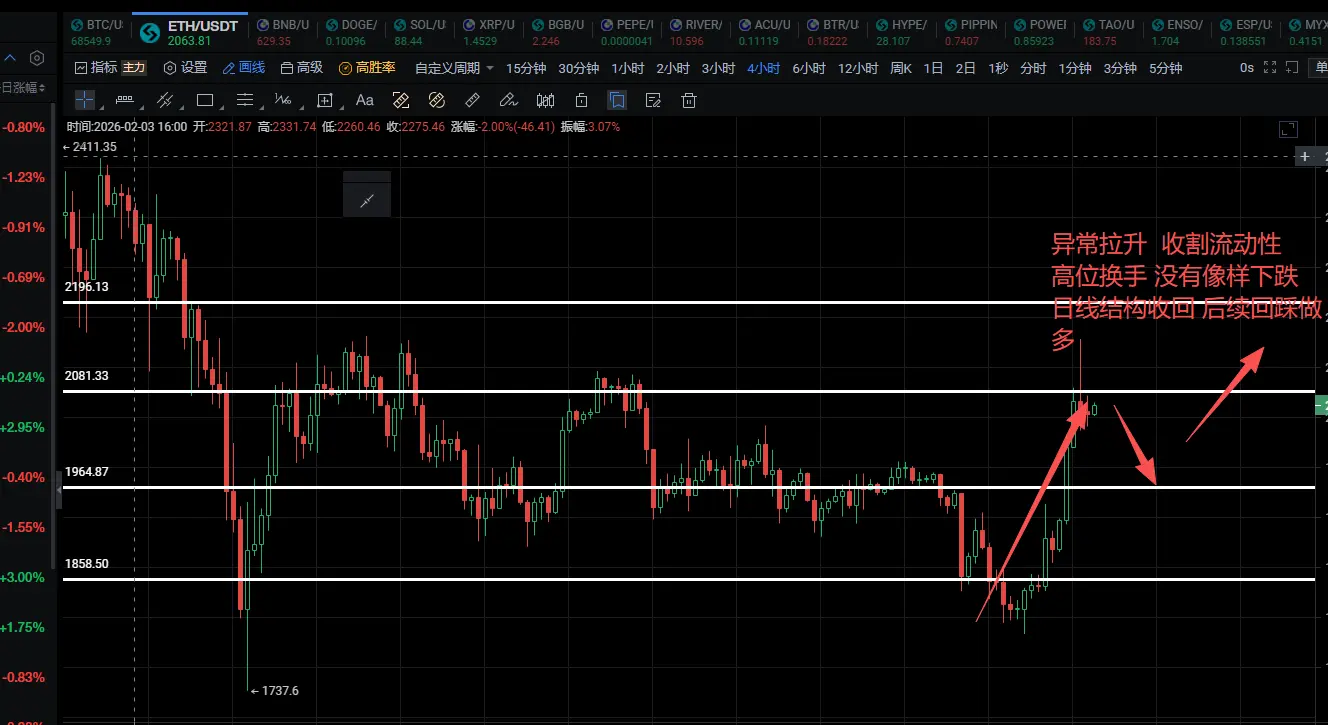The image size is (1328, 725).
Task: Select the wave pattern drawing tool
Action: click(x=284, y=100)
